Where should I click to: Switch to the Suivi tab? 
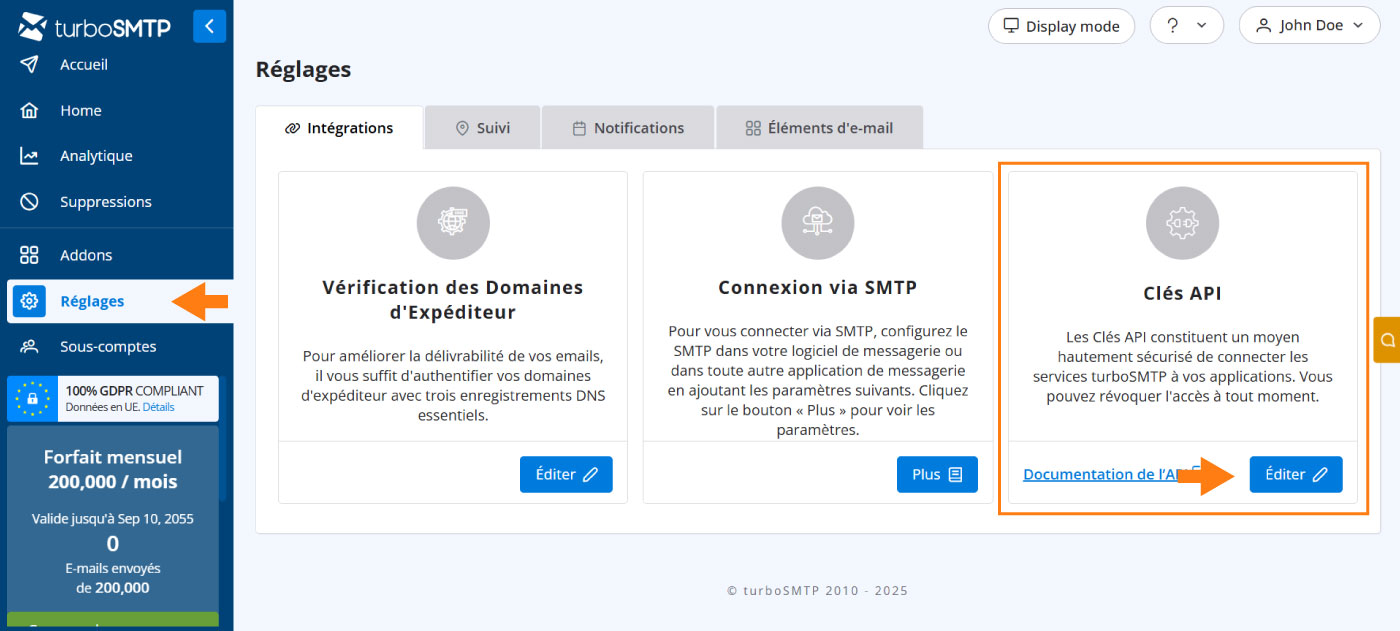click(x=482, y=128)
